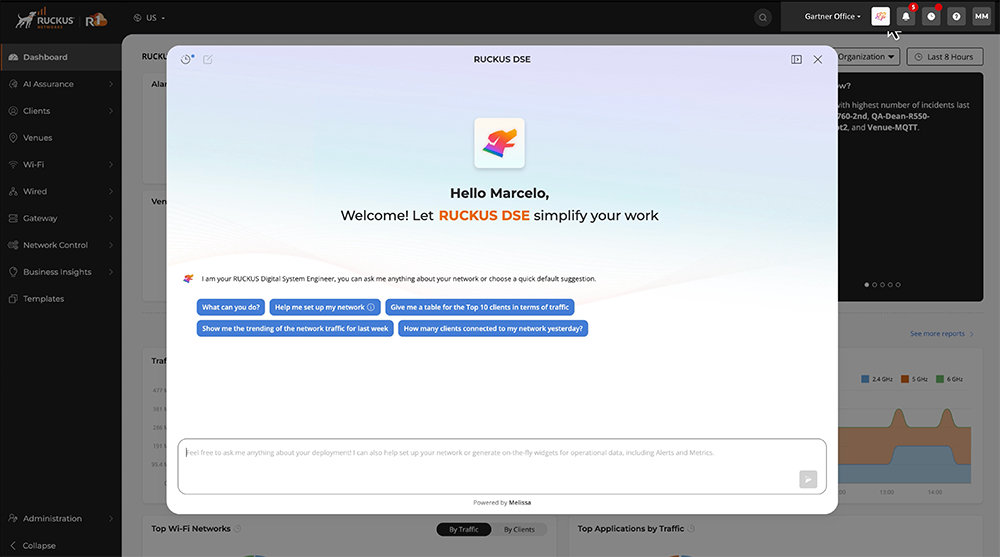Open the Gartner Office tenant dropdown

click(x=832, y=17)
